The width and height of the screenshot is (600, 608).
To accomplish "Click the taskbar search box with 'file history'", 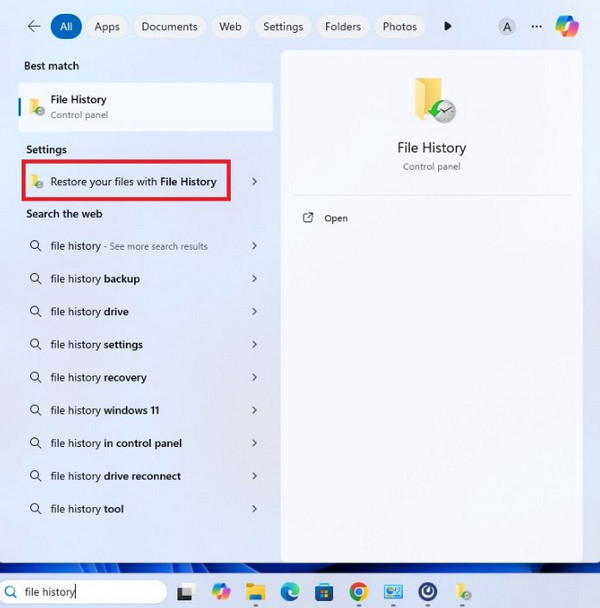I will coord(83,592).
